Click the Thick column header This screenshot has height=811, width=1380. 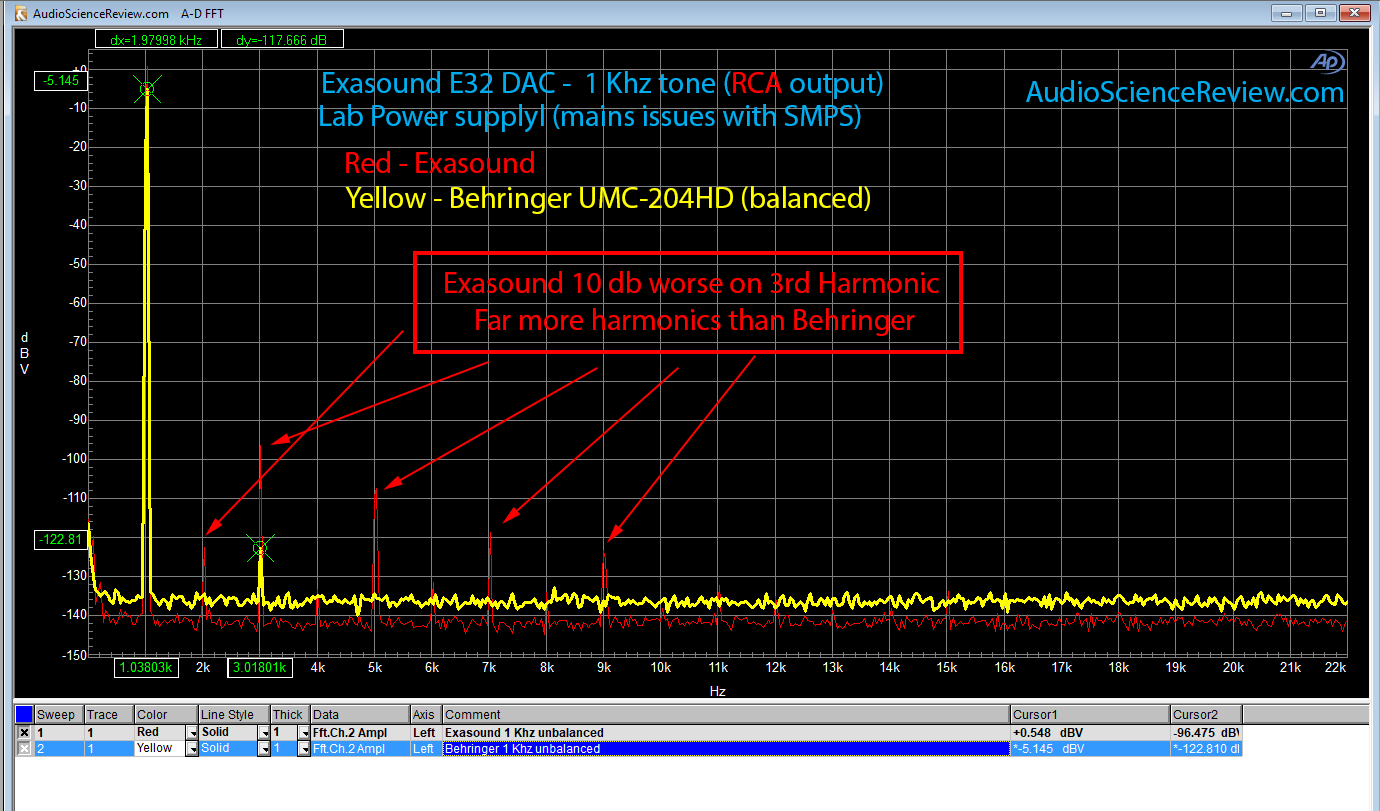291,714
